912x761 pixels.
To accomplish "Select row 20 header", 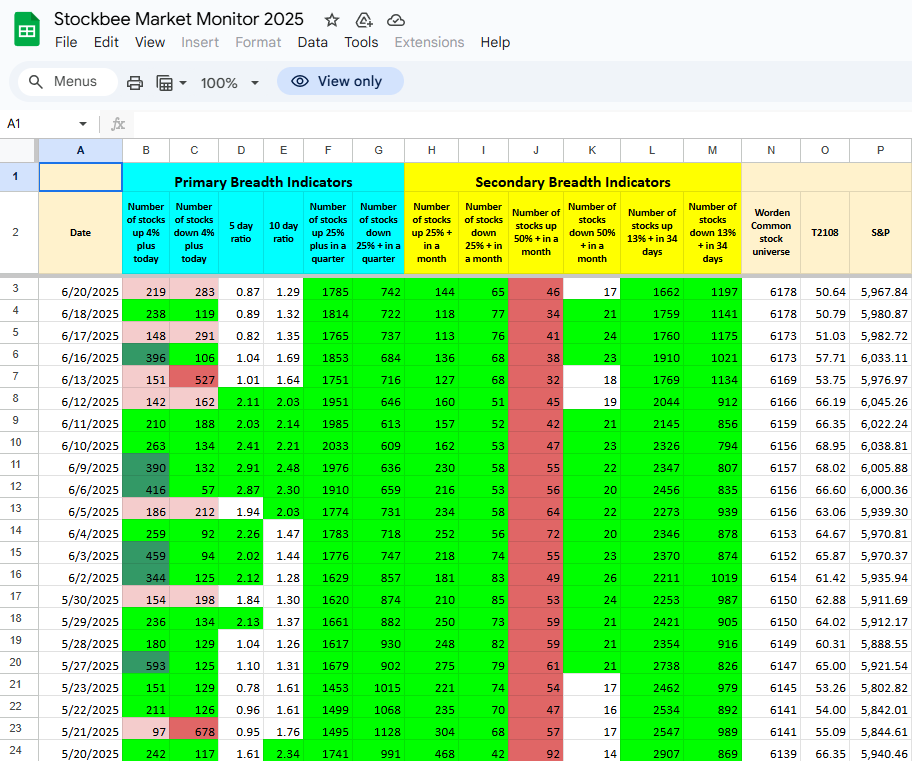I will [19, 663].
